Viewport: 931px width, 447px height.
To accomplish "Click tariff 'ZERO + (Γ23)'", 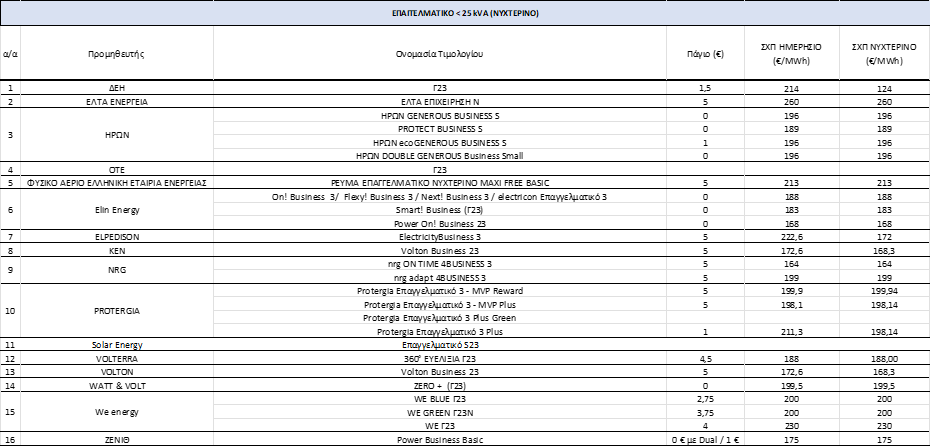I will (x=439, y=386).
